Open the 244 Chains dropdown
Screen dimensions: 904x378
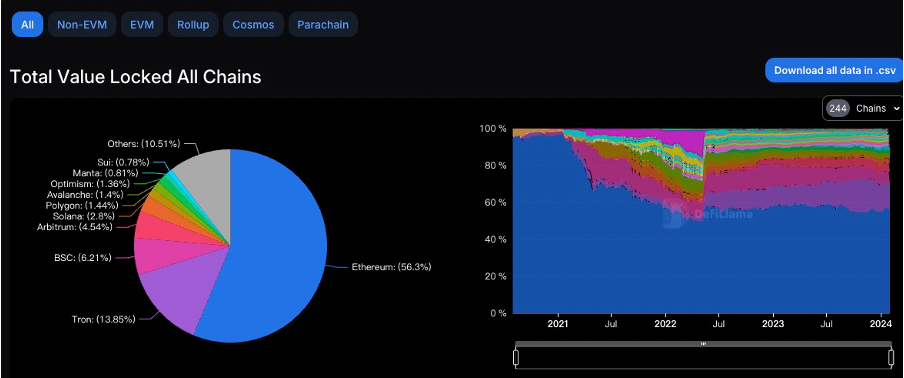tap(862, 108)
